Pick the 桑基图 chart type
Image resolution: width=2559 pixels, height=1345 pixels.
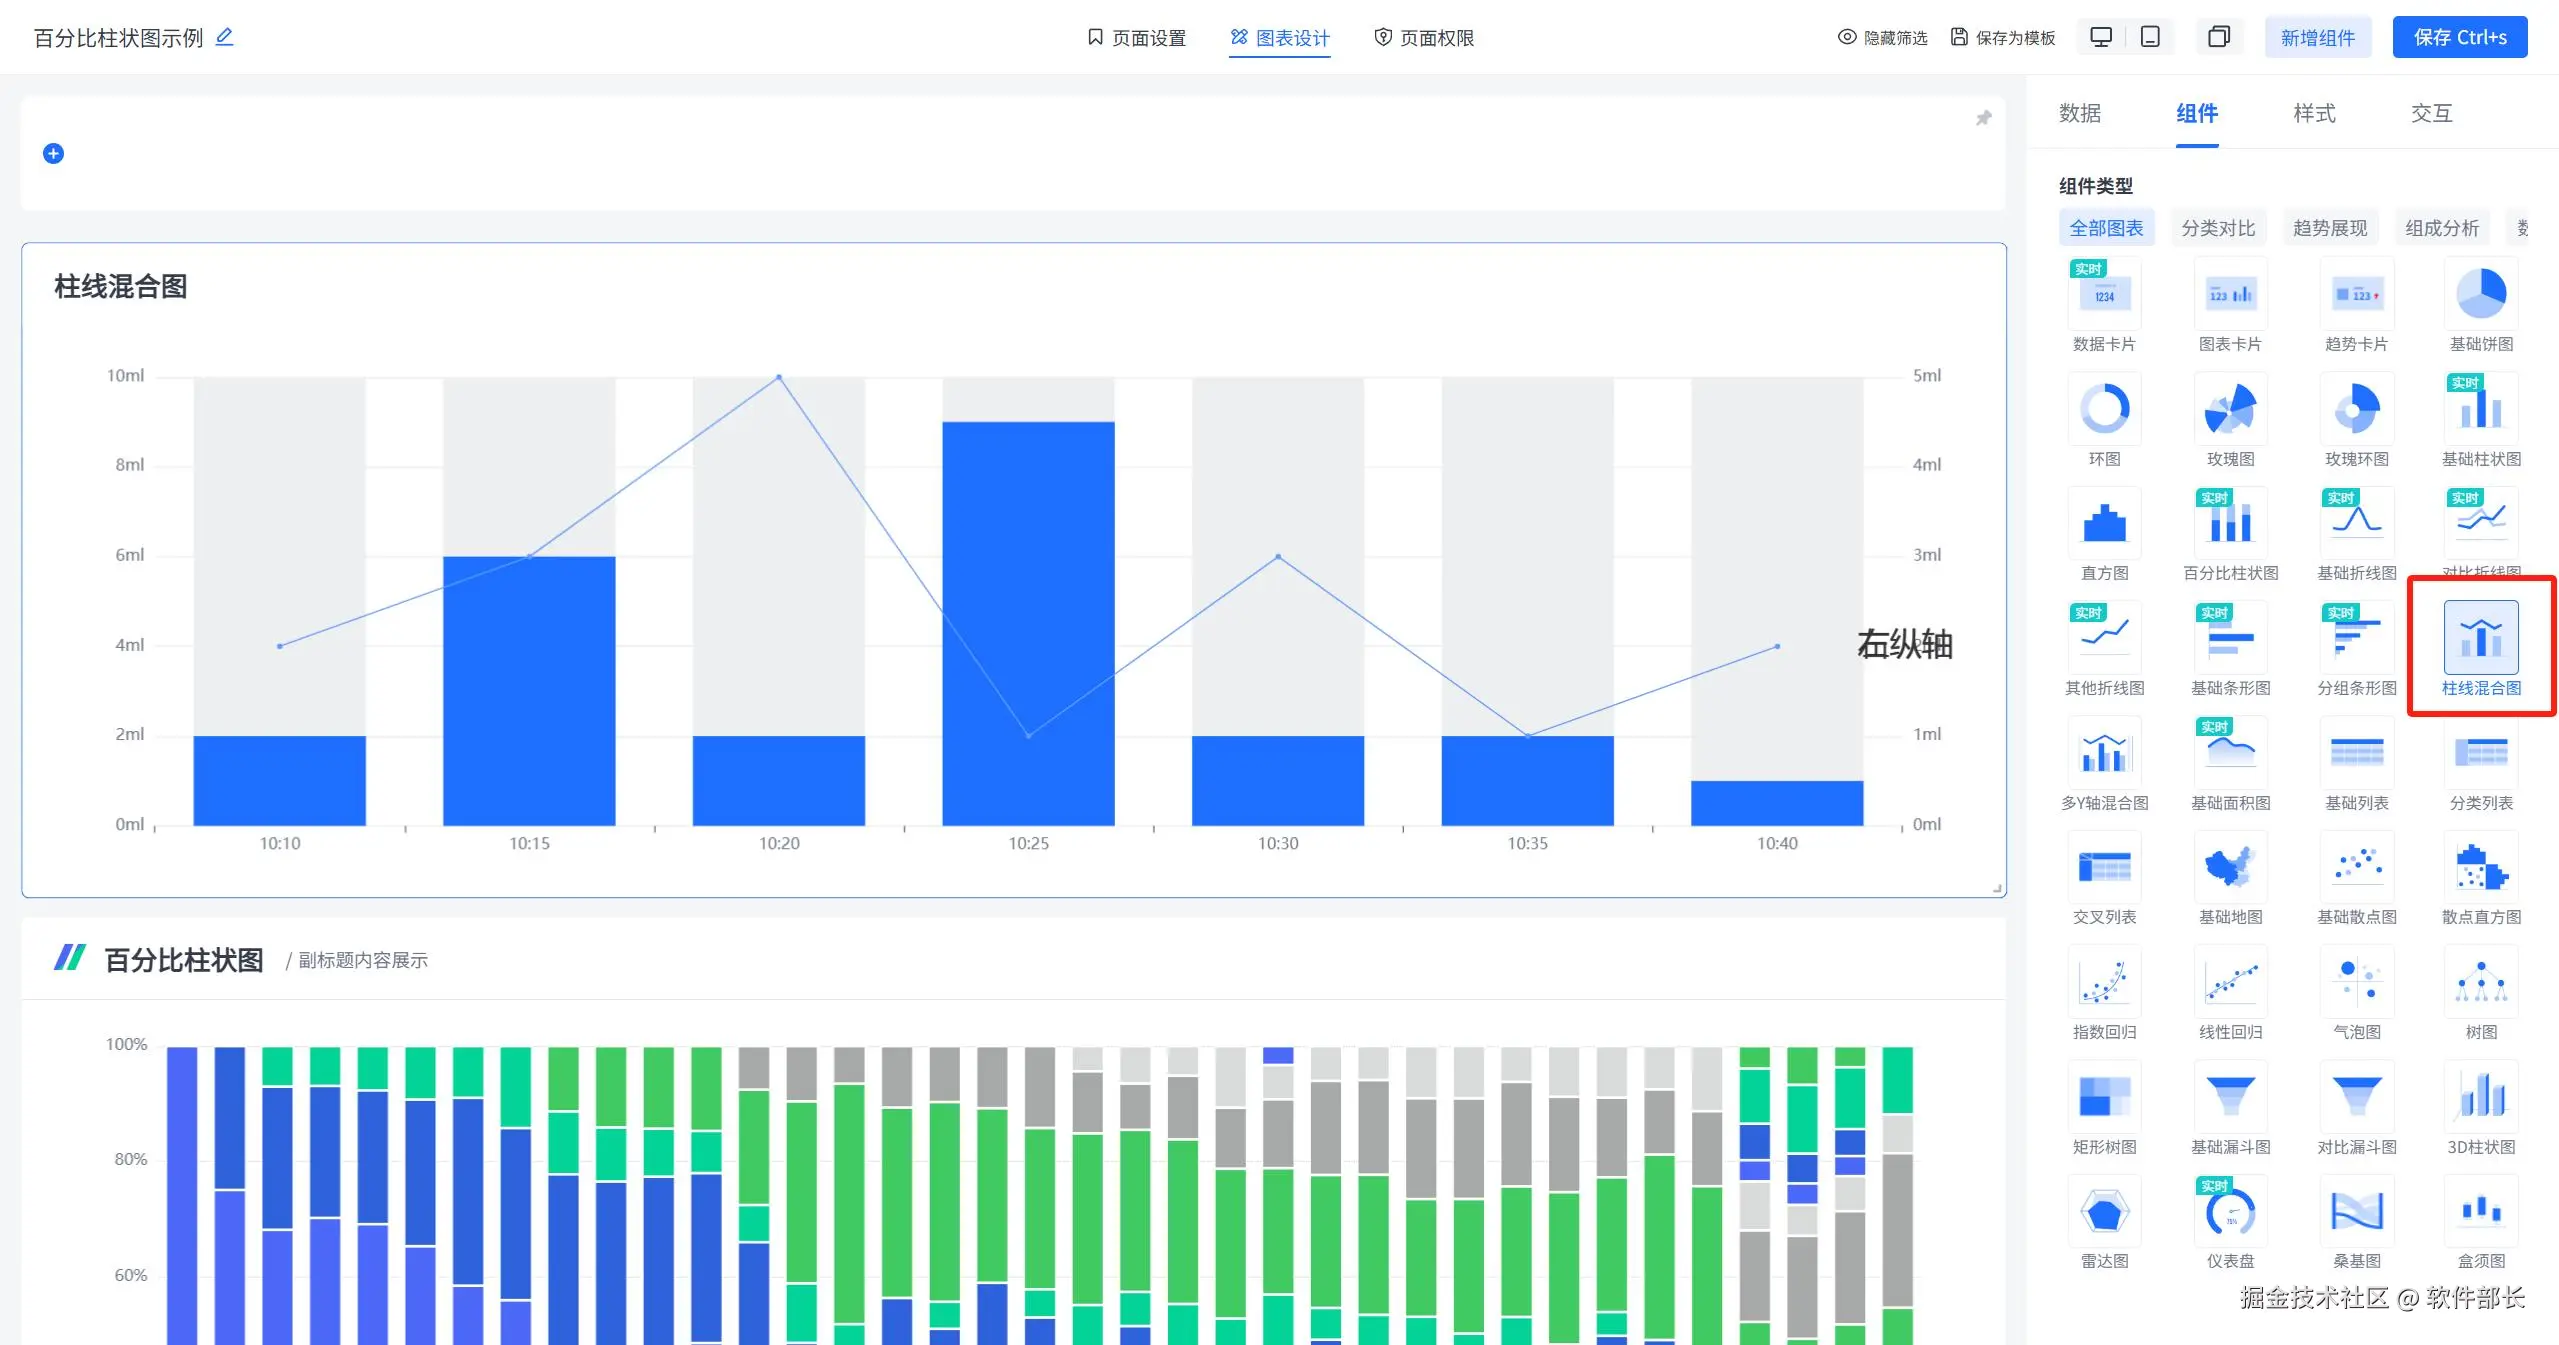(2356, 1211)
